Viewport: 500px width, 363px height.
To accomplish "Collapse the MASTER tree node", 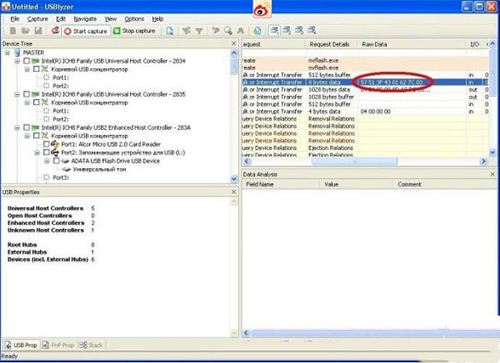I will (x=7, y=53).
